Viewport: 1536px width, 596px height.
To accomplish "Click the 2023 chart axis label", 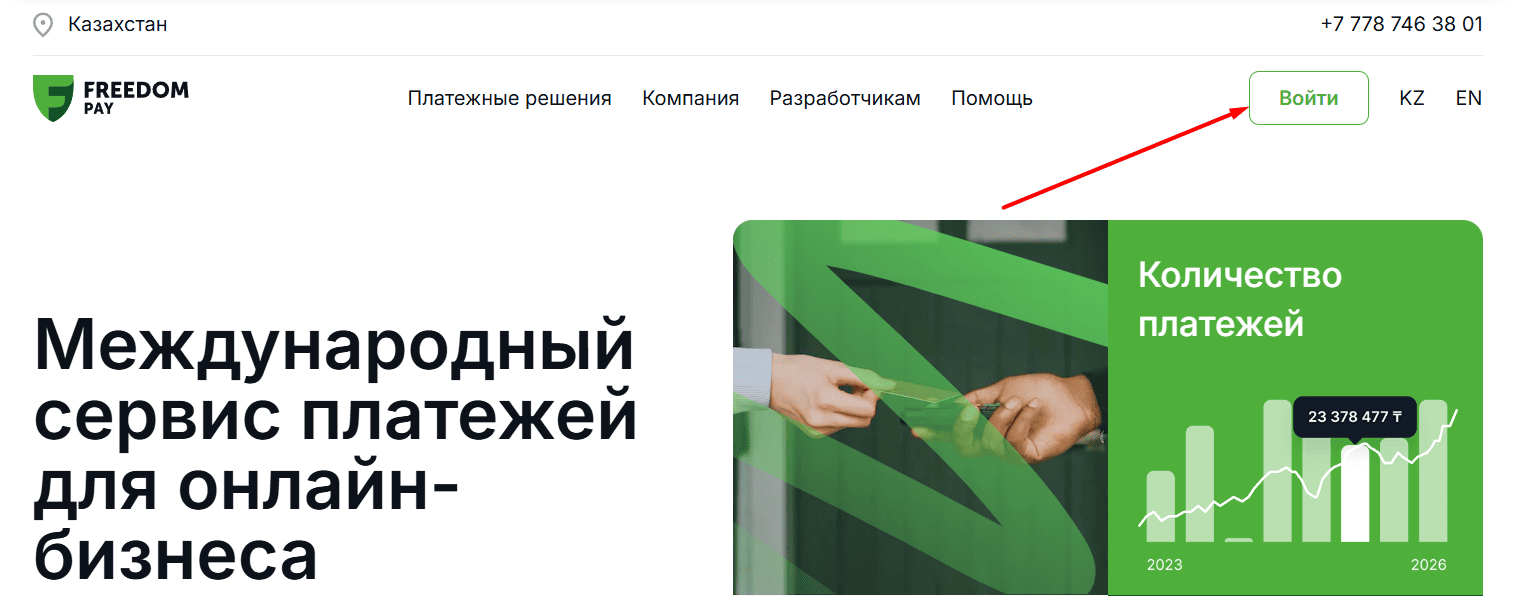I will (1164, 565).
